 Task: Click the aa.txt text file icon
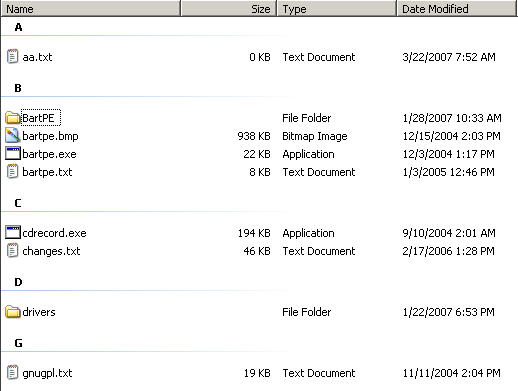point(12,57)
